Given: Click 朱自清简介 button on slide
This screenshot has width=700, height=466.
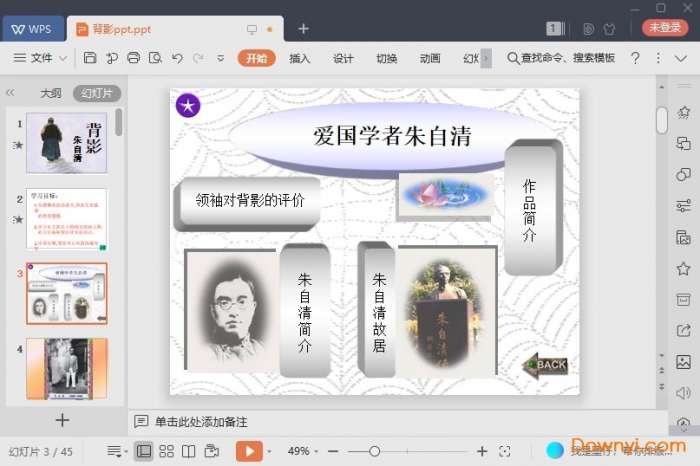Looking at the screenshot, I should pyautogui.click(x=305, y=310).
